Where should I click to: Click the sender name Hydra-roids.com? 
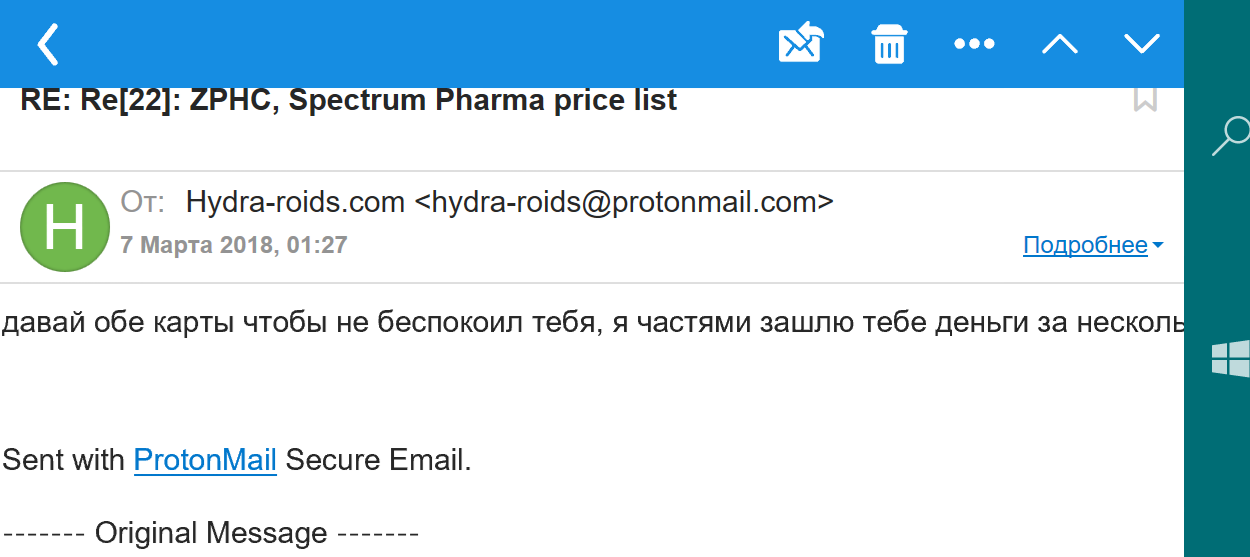[295, 202]
